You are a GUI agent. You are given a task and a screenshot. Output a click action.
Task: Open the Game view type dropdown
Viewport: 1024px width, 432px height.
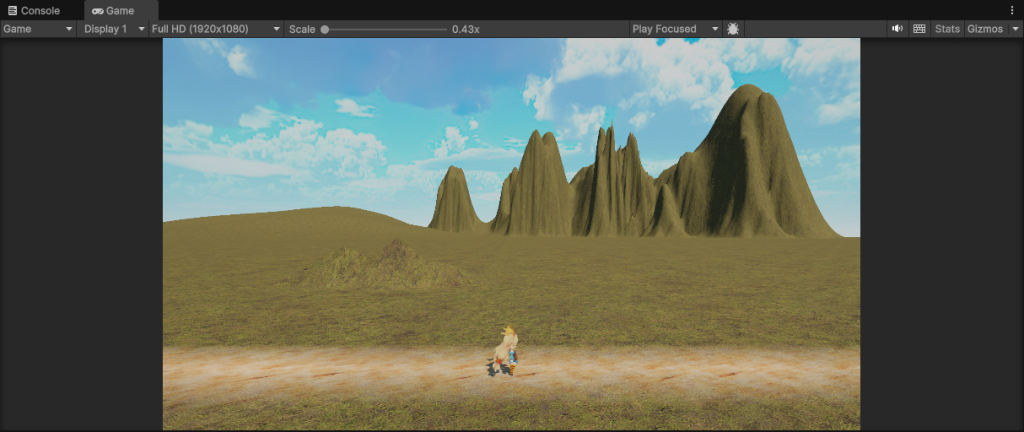click(38, 29)
